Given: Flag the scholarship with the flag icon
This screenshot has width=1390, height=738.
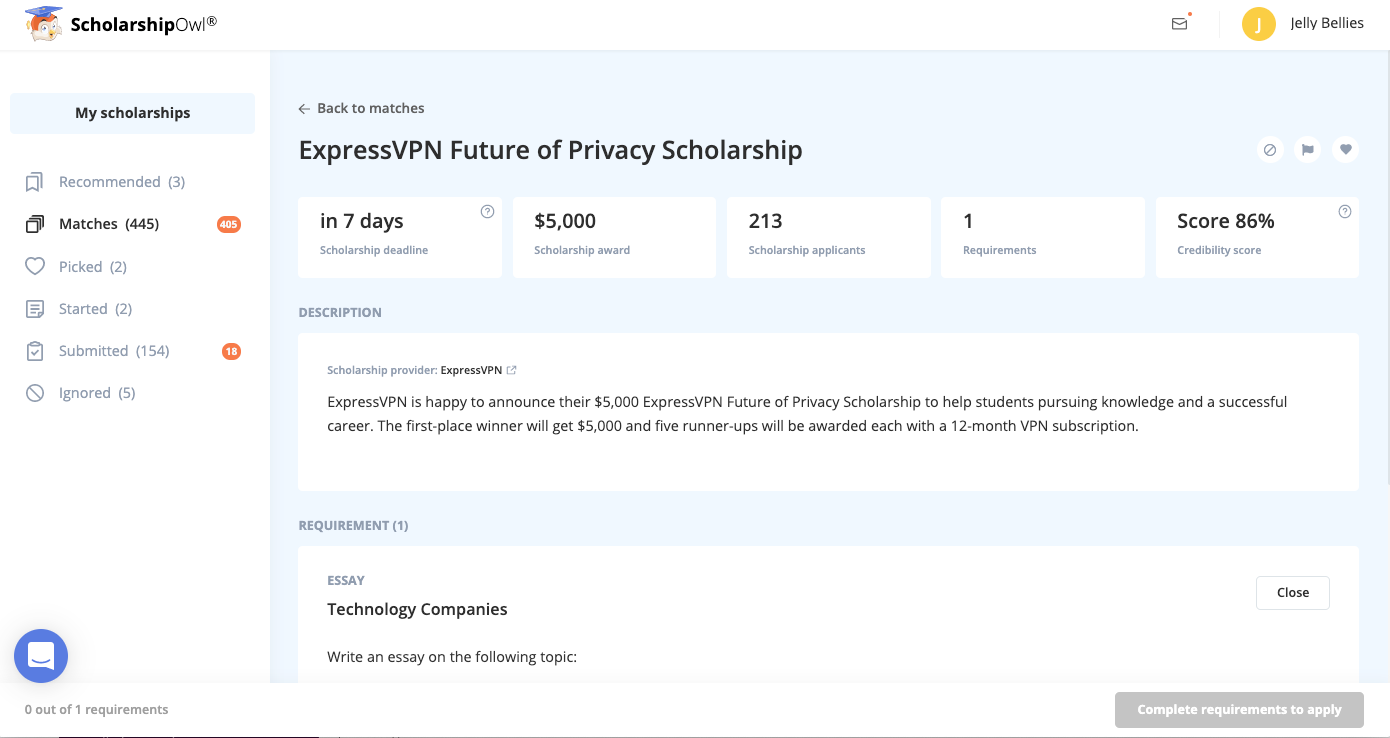Looking at the screenshot, I should point(1307,150).
